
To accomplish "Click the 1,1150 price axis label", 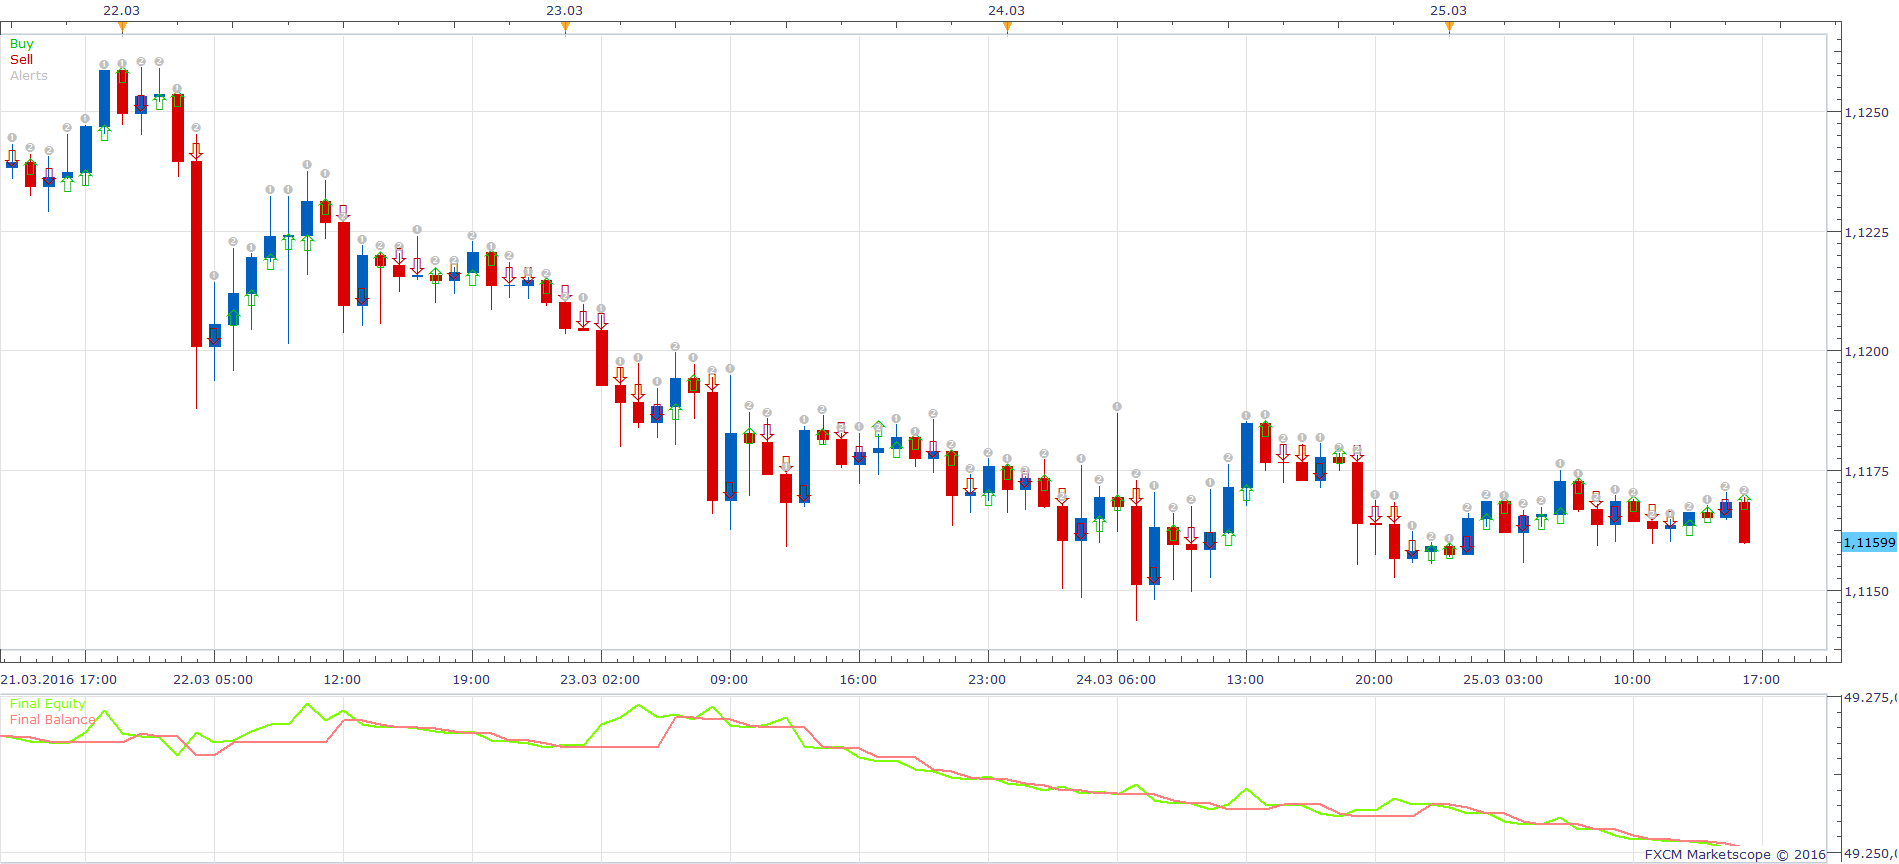I will [1866, 592].
